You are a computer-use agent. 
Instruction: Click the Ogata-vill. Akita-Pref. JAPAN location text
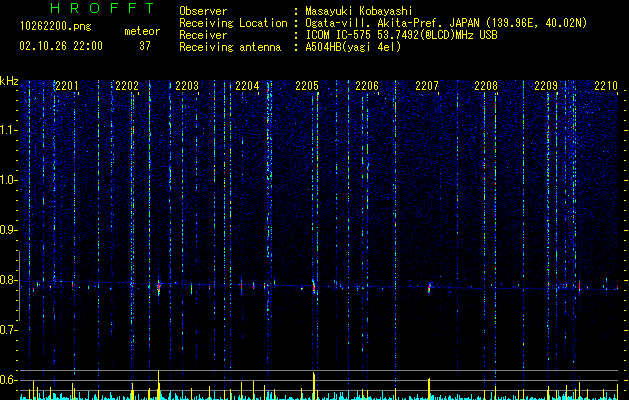446,23
